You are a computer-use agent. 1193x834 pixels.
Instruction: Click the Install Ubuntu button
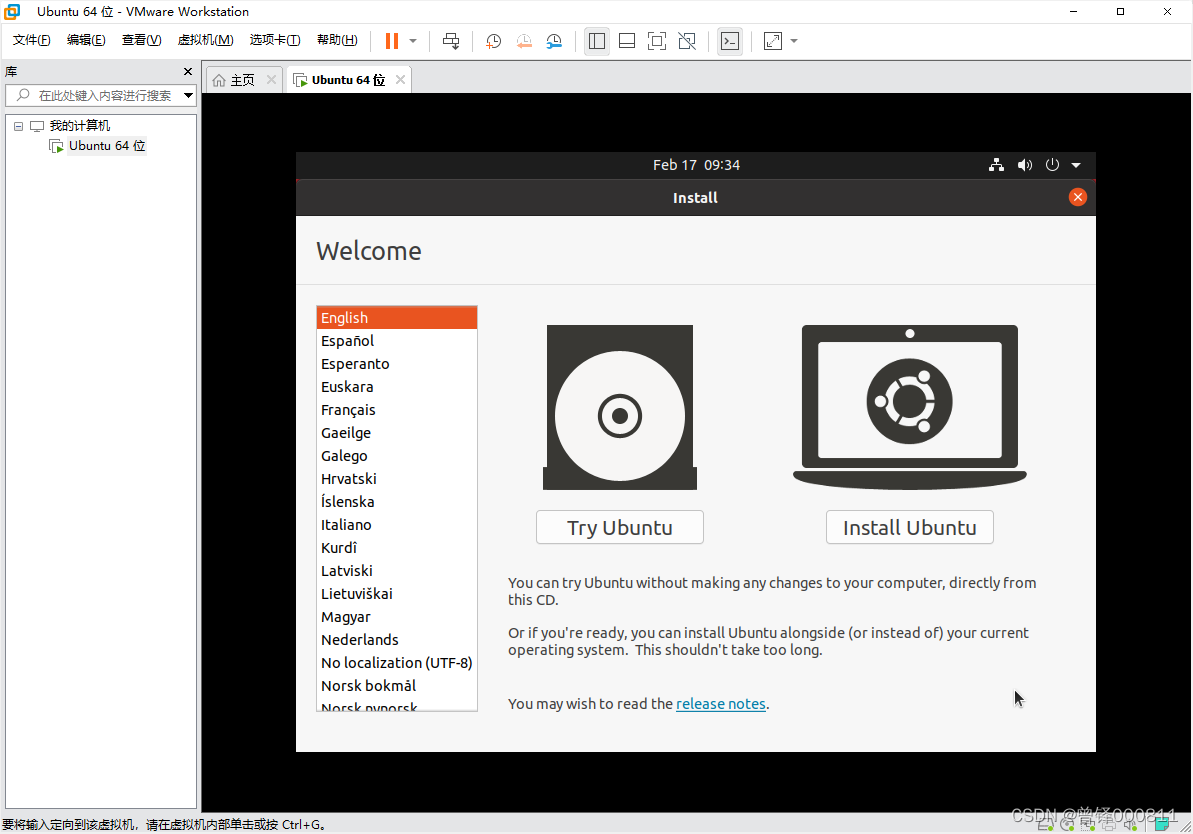tap(909, 527)
